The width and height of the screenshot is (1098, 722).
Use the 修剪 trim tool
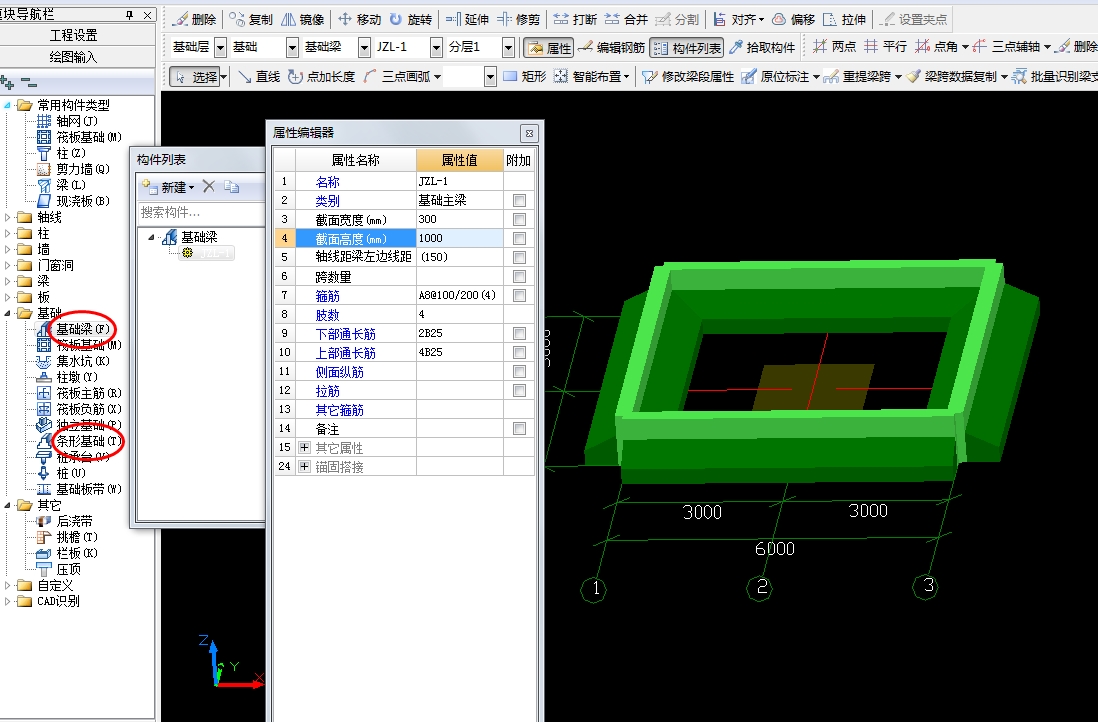519,20
